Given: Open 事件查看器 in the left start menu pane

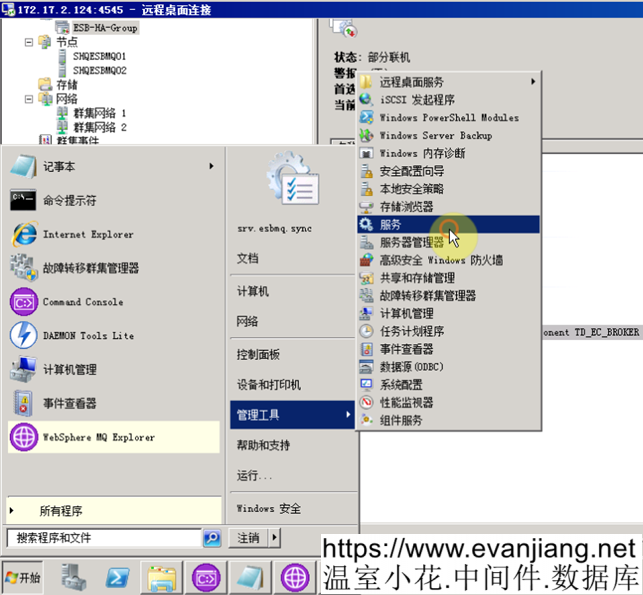Looking at the screenshot, I should 70,404.
